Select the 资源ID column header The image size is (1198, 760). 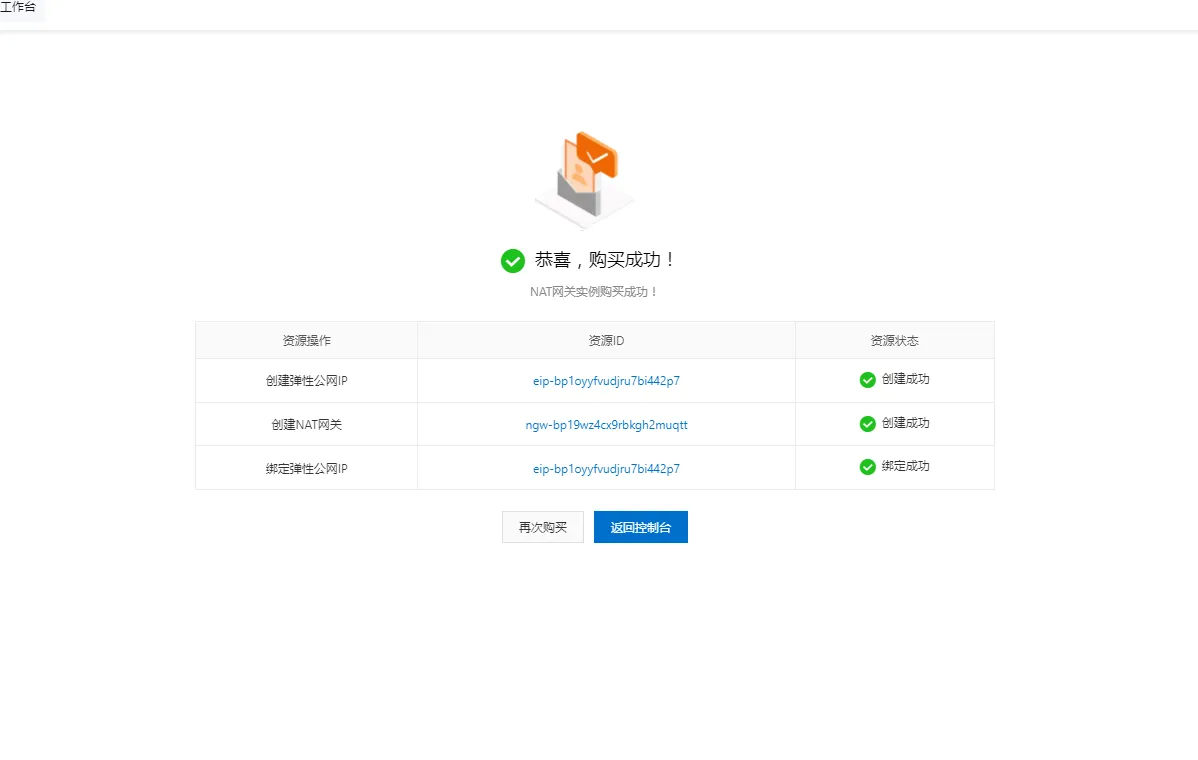(605, 340)
